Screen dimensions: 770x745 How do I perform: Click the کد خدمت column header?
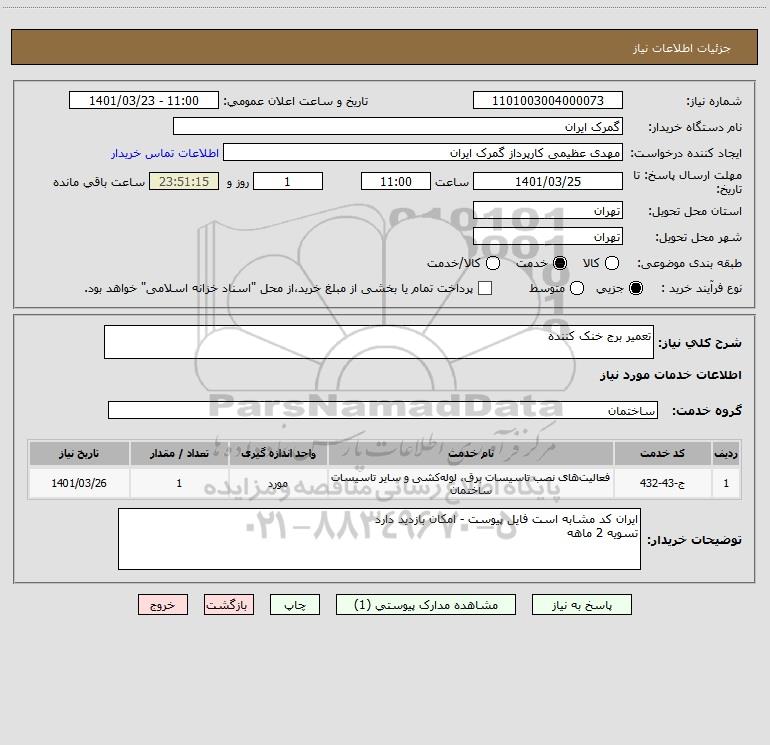(x=662, y=453)
